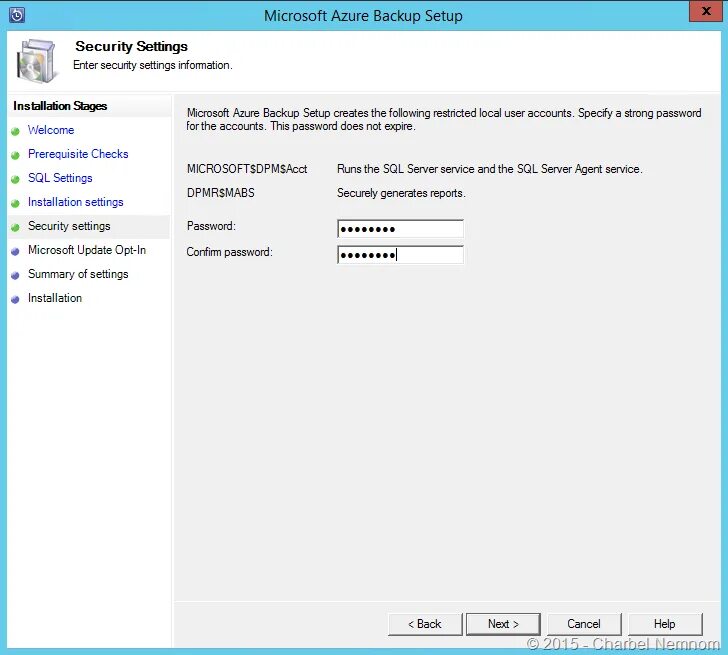Screen dimensions: 728x655
Task: Click the Microsoft Azure Backup Setup title
Action: [x=363, y=16]
